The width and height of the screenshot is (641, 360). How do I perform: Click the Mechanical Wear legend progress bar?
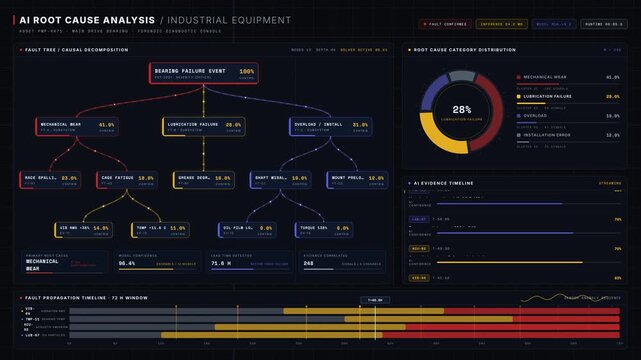(568, 84)
